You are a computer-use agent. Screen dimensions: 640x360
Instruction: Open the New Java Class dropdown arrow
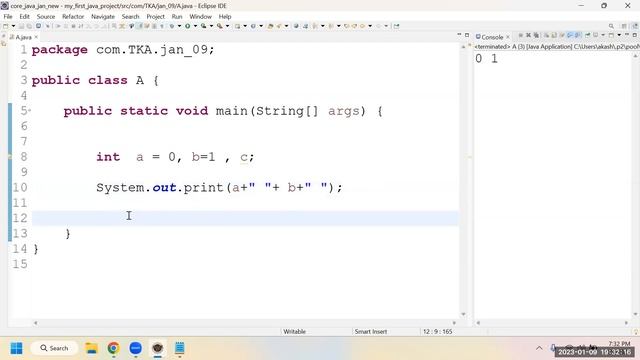(x=261, y=26)
